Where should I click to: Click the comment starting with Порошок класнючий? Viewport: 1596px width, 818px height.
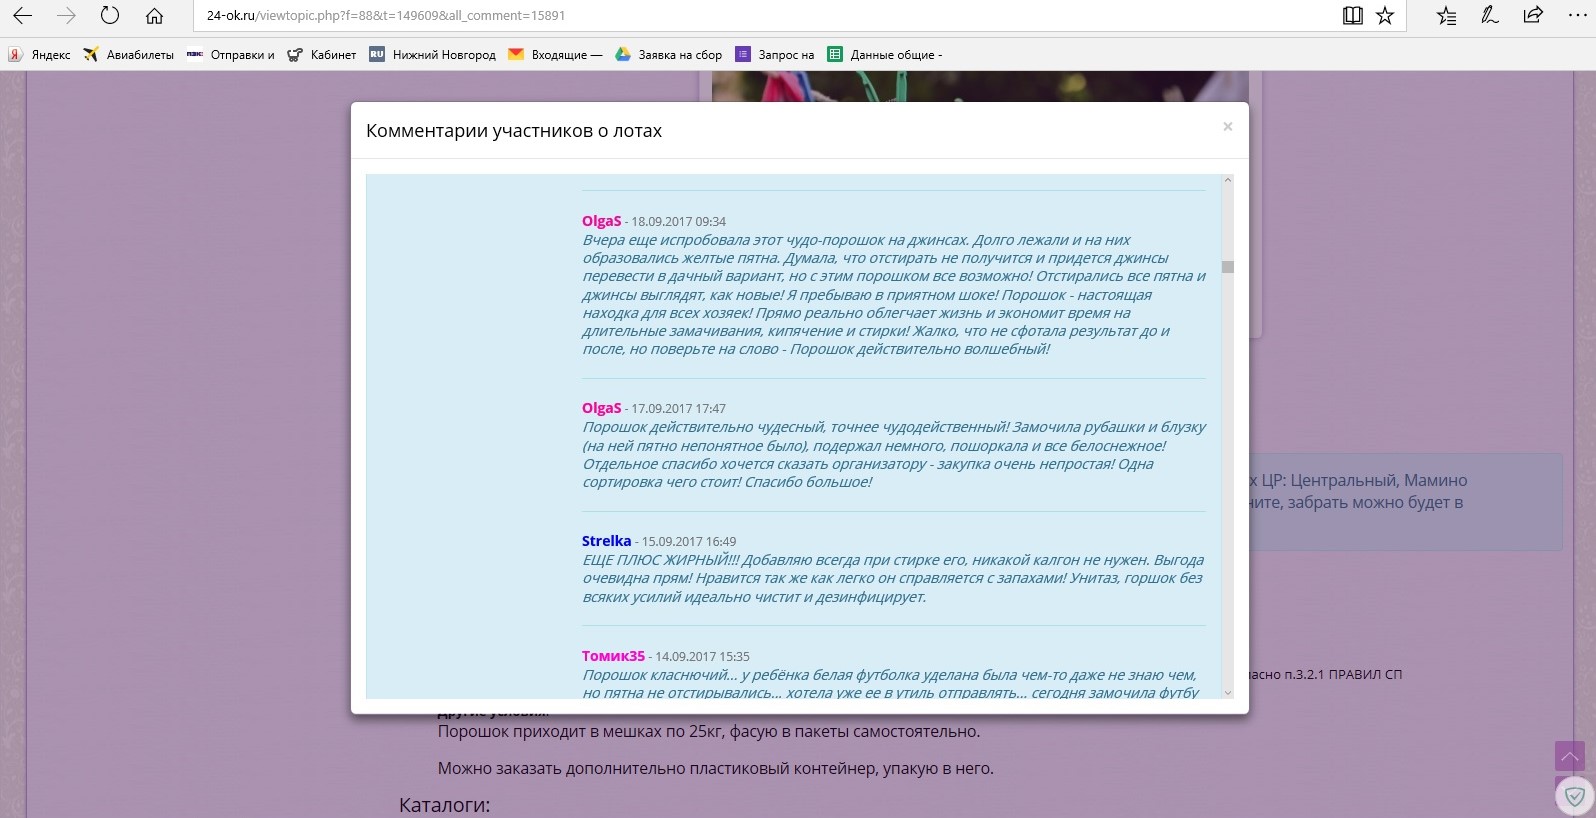point(891,683)
